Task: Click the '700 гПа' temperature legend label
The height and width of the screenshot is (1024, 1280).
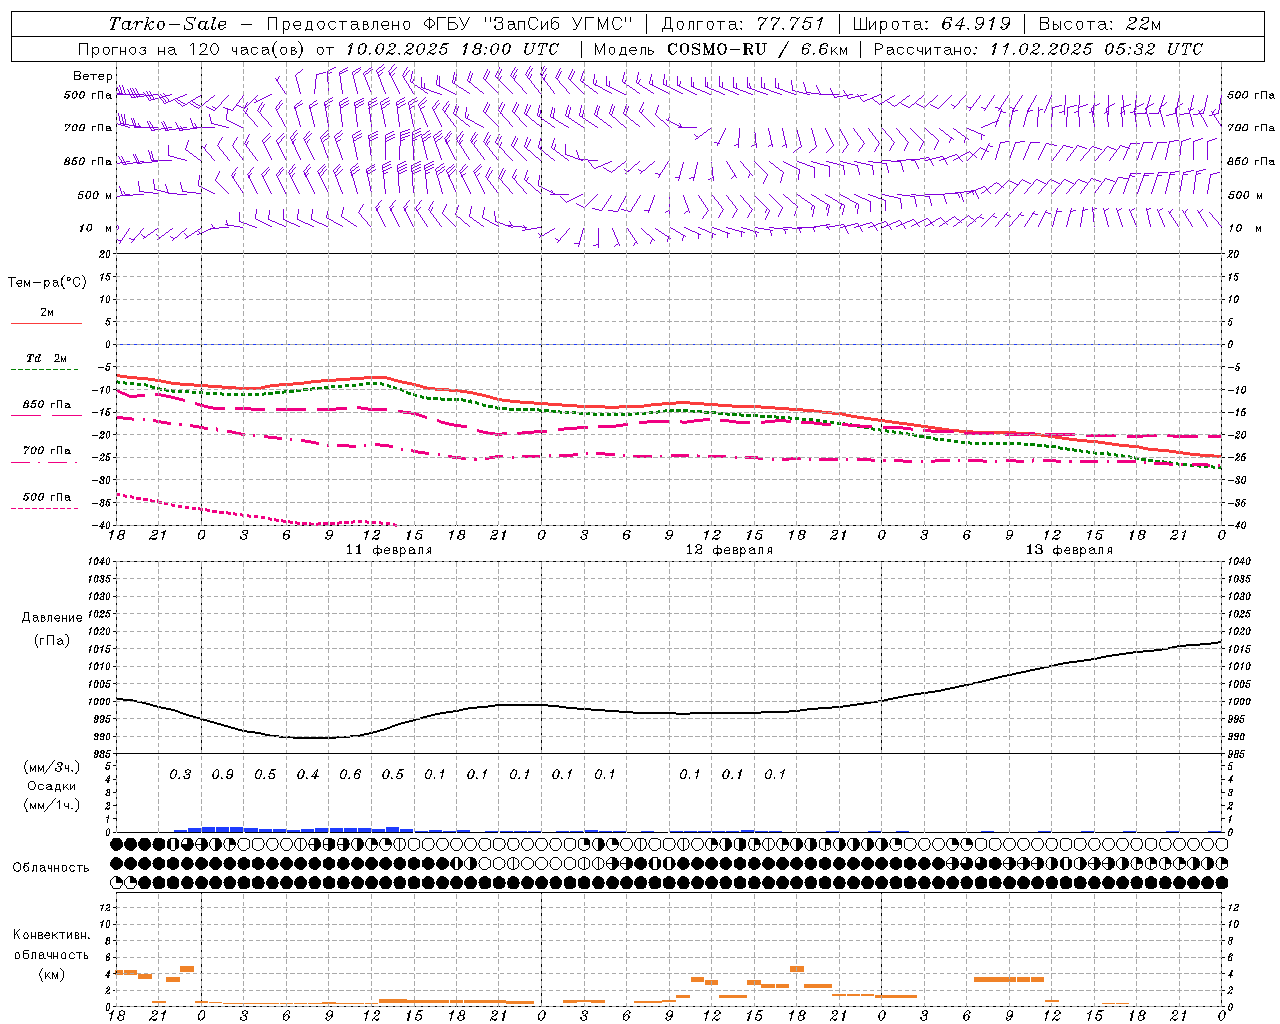Action: [x=47, y=451]
